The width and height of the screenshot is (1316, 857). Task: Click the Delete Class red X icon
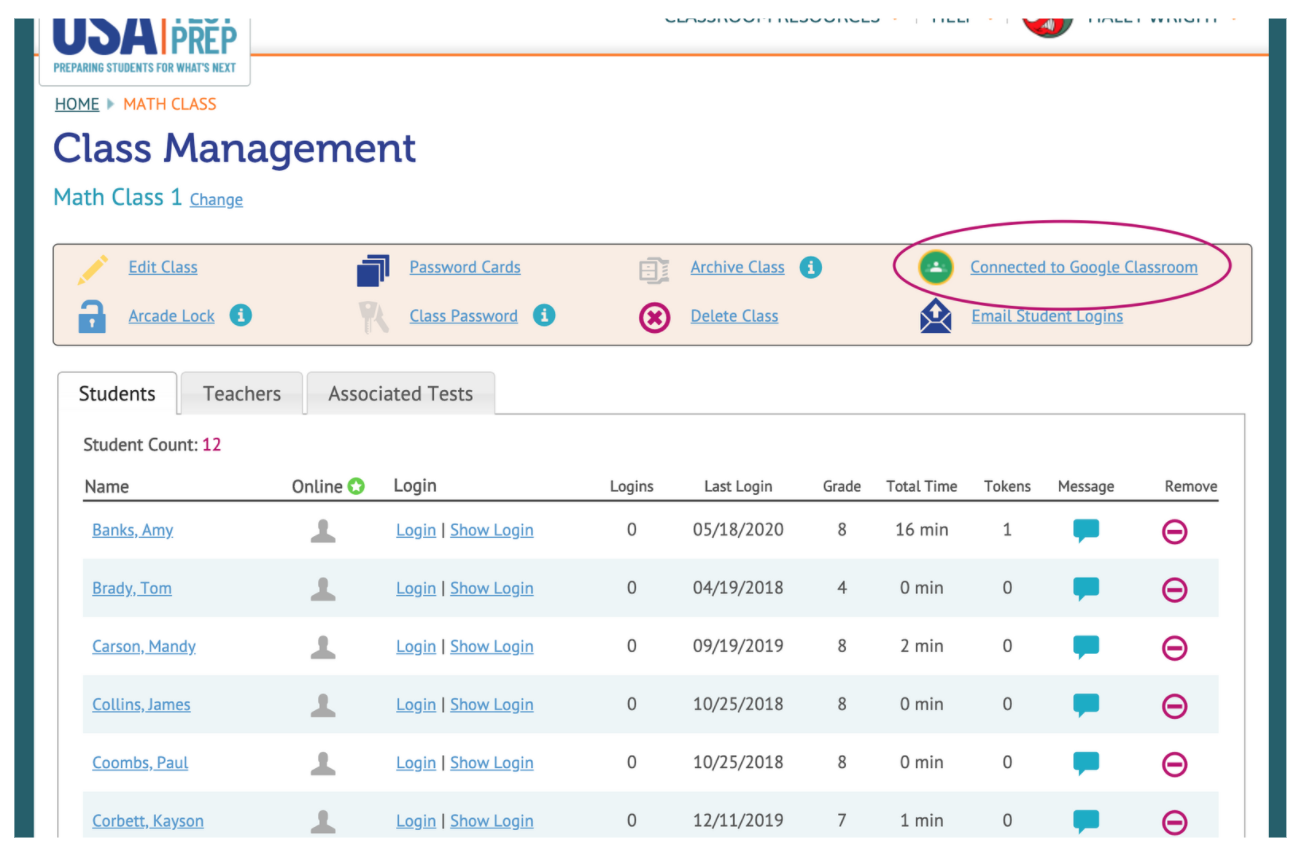[654, 317]
